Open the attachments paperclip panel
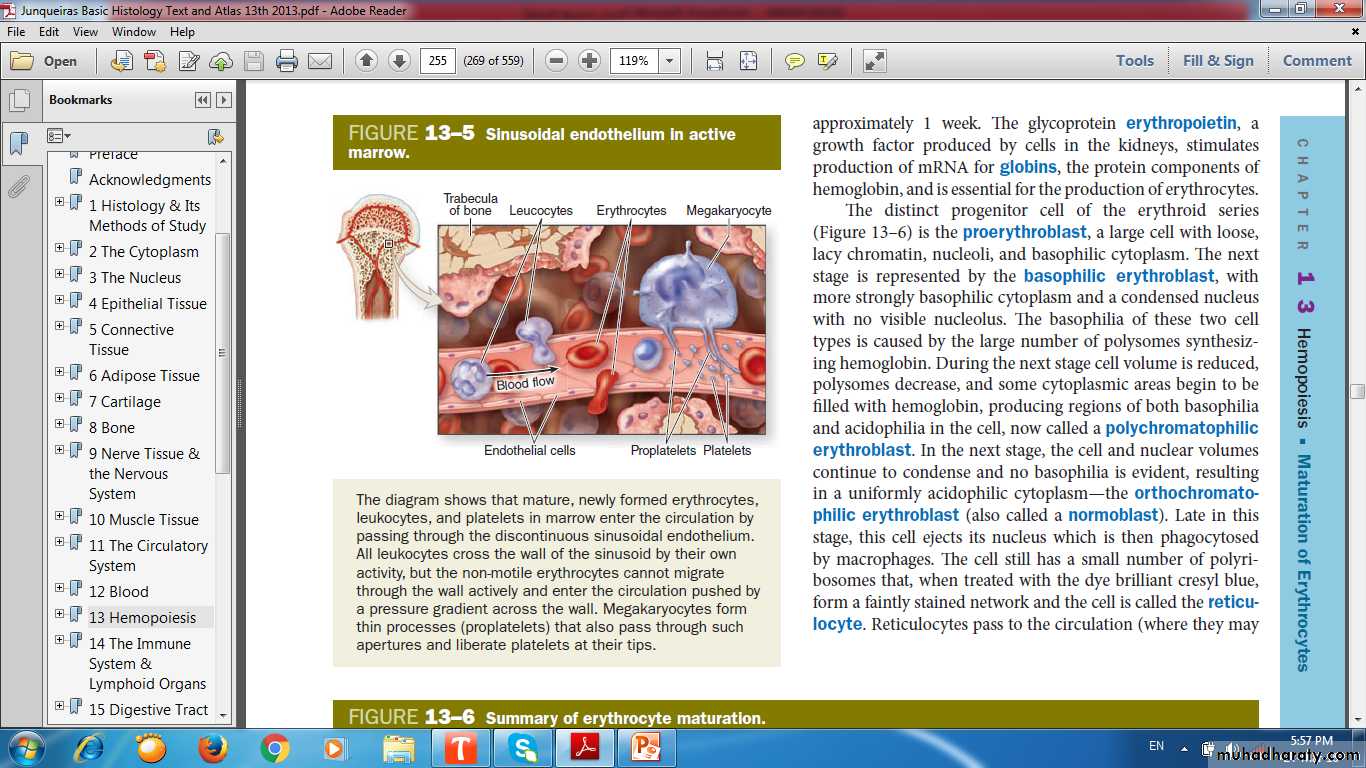 click(x=18, y=187)
